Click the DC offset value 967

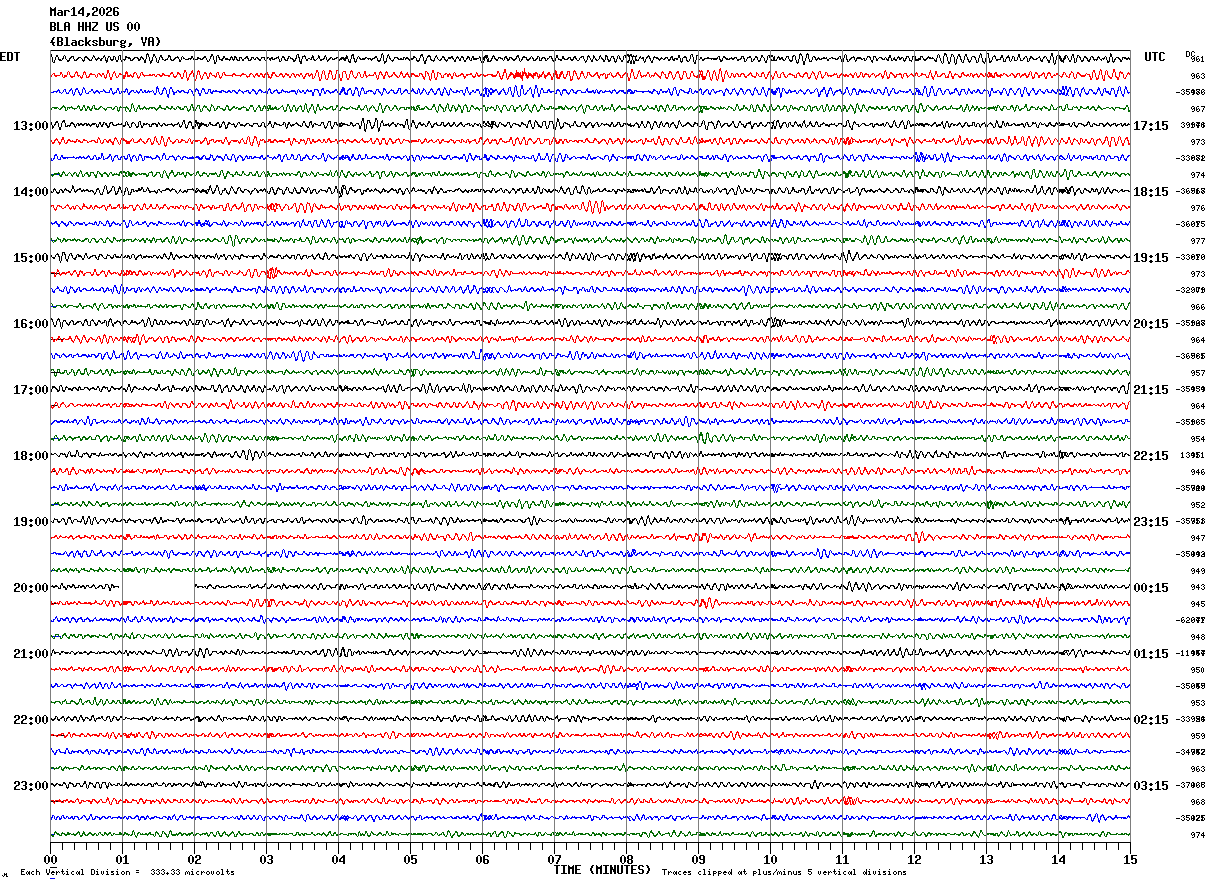coord(1197,109)
